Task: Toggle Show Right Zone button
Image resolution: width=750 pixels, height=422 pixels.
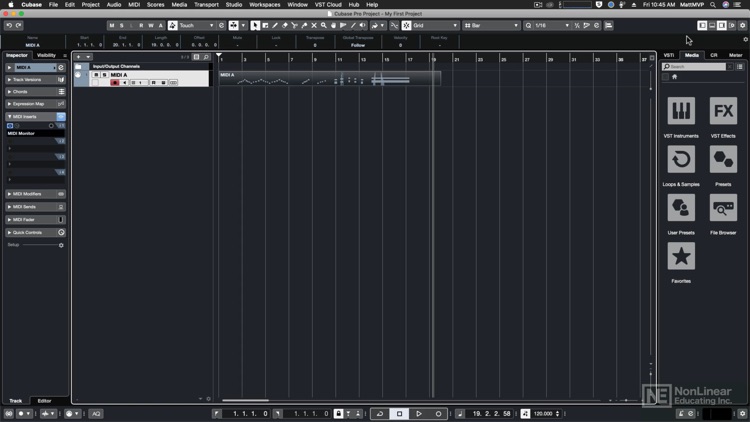Action: tap(722, 25)
